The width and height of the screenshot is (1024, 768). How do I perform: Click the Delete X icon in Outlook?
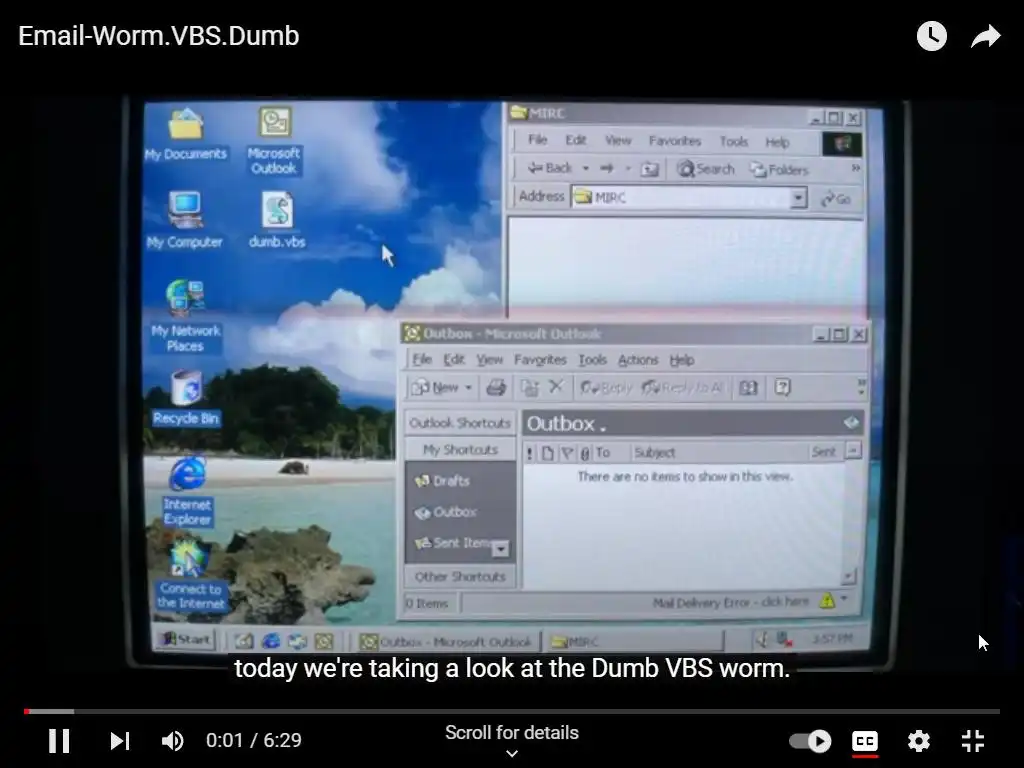(x=556, y=387)
